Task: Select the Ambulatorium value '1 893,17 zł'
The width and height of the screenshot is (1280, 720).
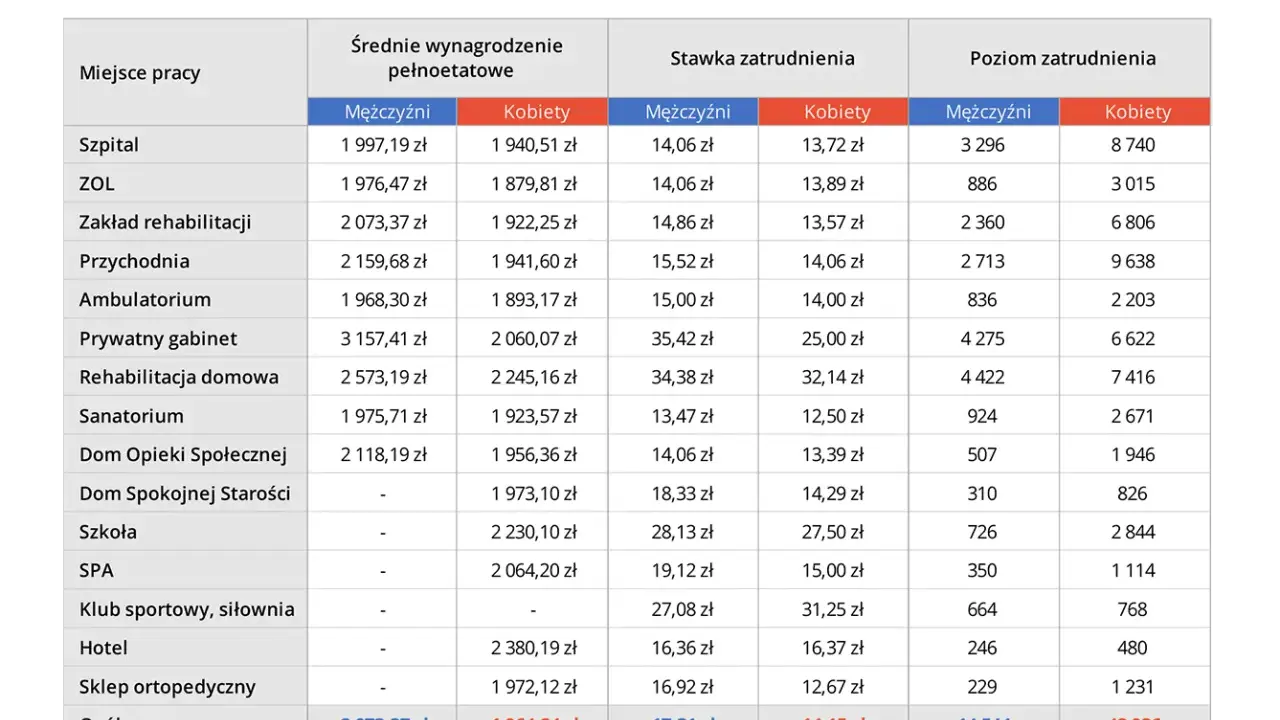Action: pyautogui.click(x=534, y=300)
